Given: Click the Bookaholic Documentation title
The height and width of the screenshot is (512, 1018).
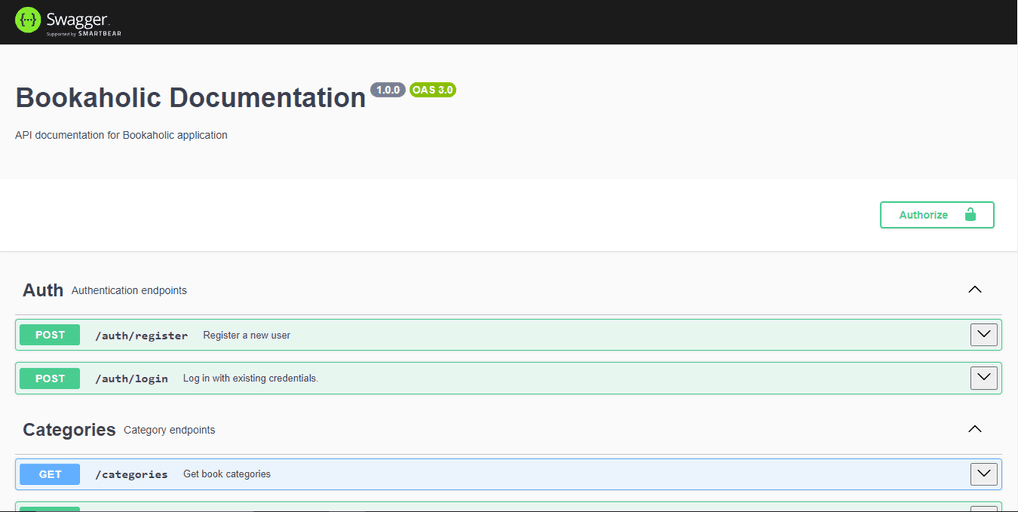Looking at the screenshot, I should 190,98.
